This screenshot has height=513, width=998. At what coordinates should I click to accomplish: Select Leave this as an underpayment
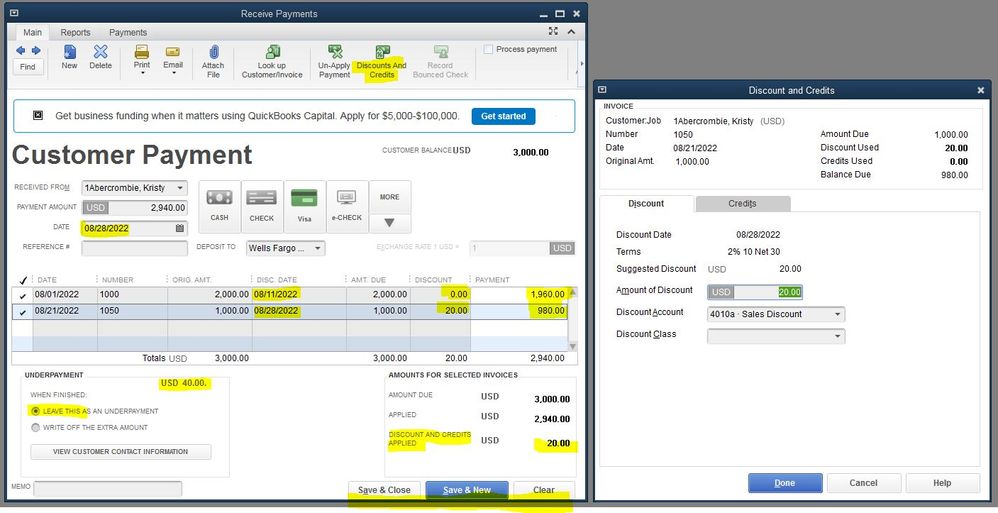click(35, 411)
